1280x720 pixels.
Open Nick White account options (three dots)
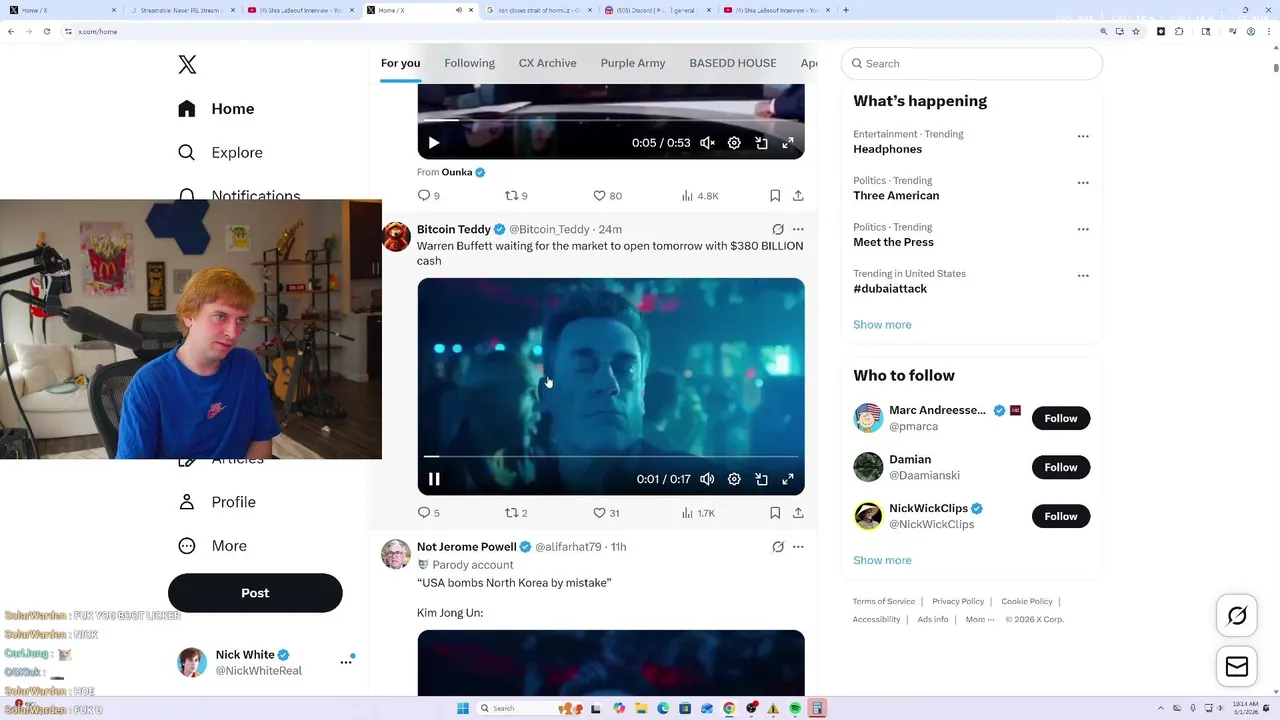pyautogui.click(x=346, y=662)
